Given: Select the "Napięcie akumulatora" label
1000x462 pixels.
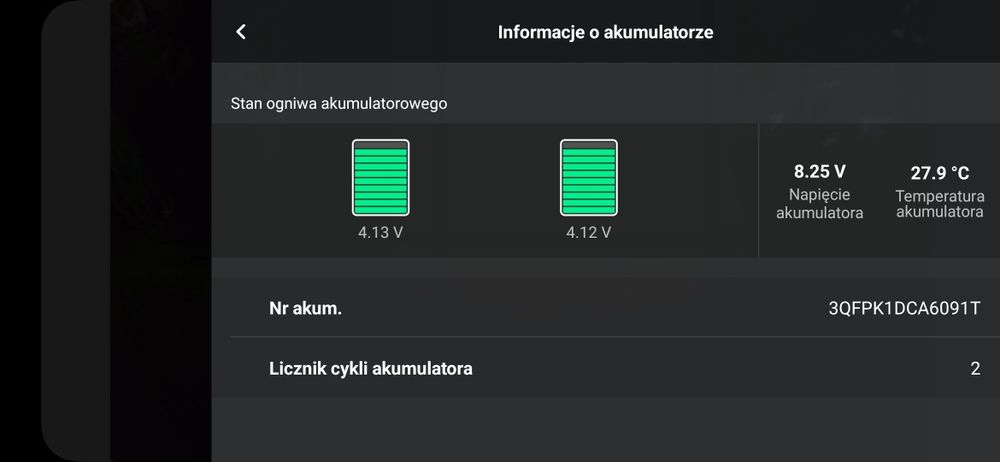Looking at the screenshot, I should (x=819, y=203).
